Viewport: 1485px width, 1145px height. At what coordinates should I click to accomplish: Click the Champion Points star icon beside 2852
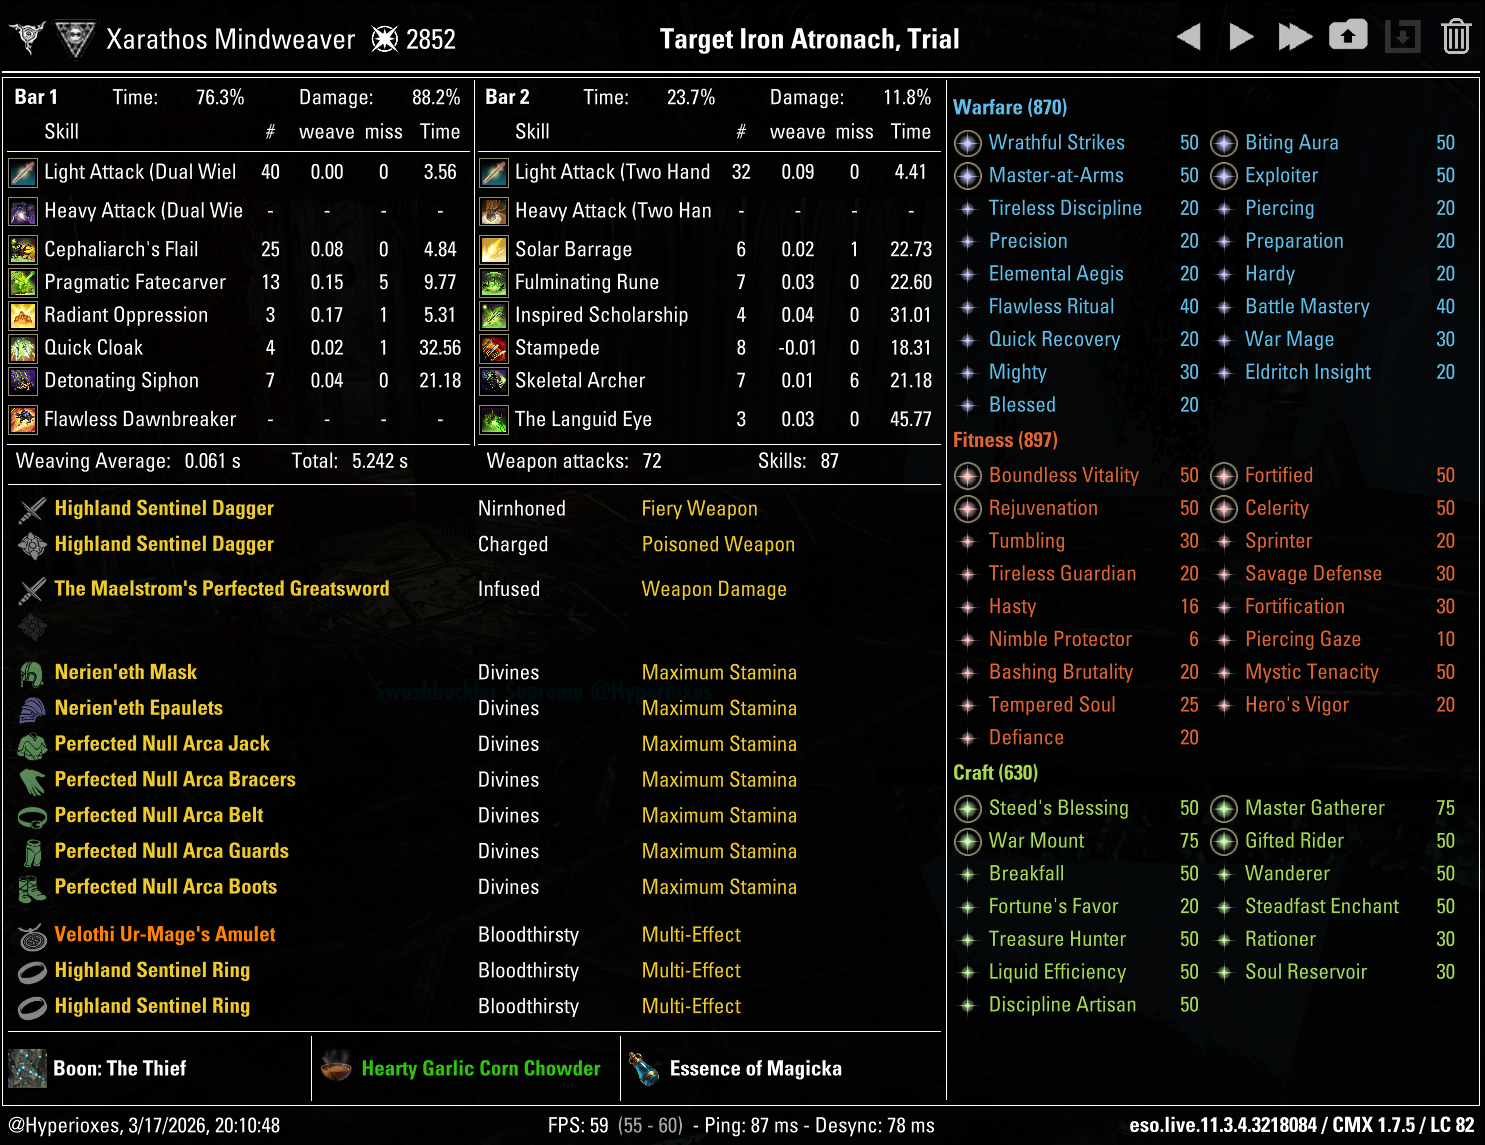click(384, 39)
